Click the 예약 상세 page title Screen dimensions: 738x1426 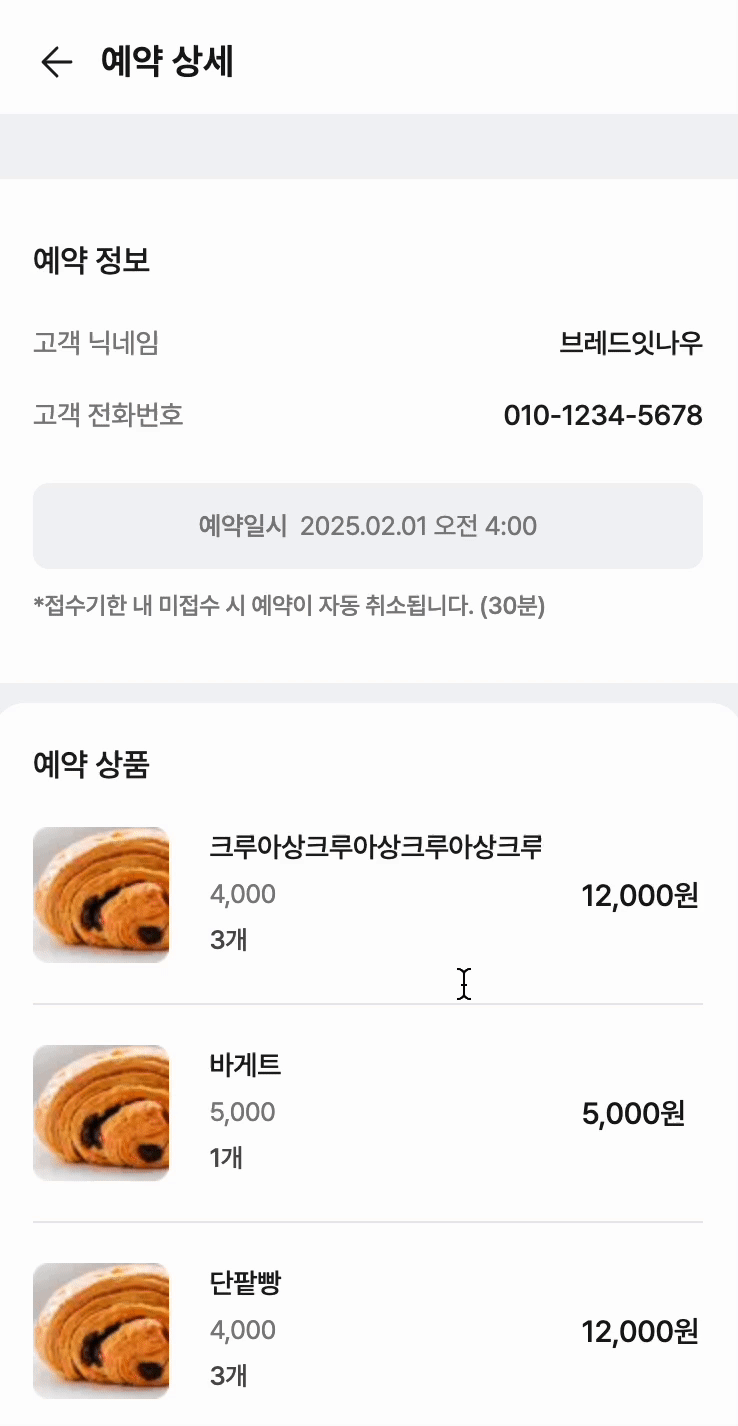coord(168,62)
